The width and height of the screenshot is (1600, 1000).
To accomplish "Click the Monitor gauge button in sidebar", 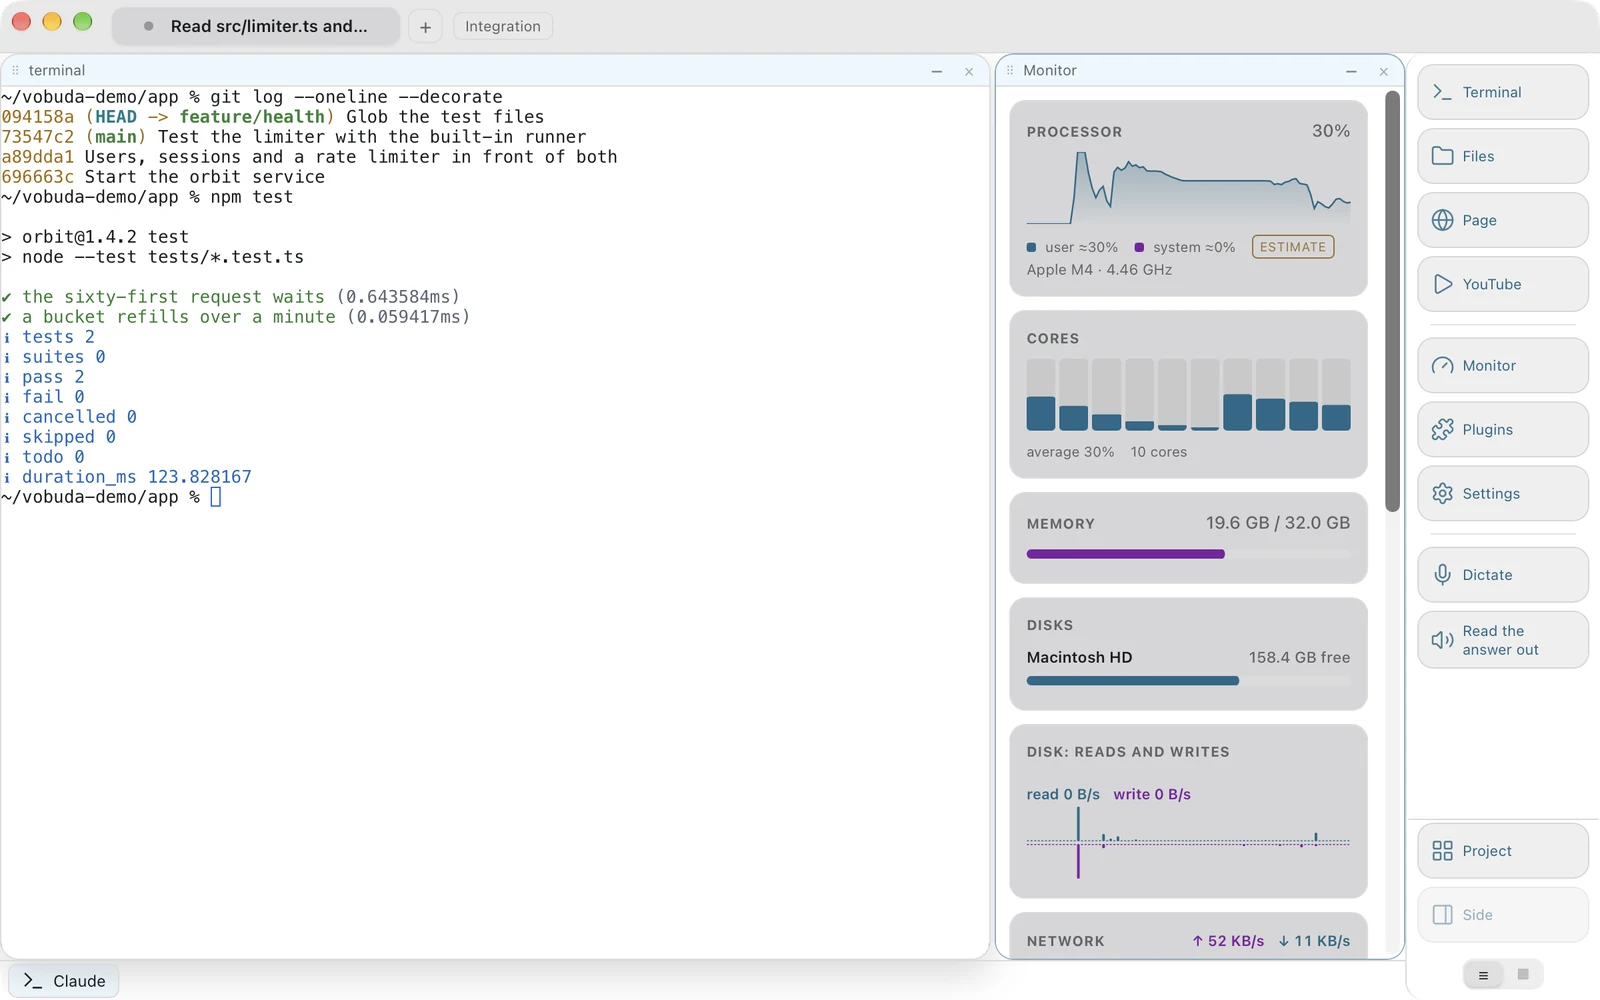I will point(1502,365).
